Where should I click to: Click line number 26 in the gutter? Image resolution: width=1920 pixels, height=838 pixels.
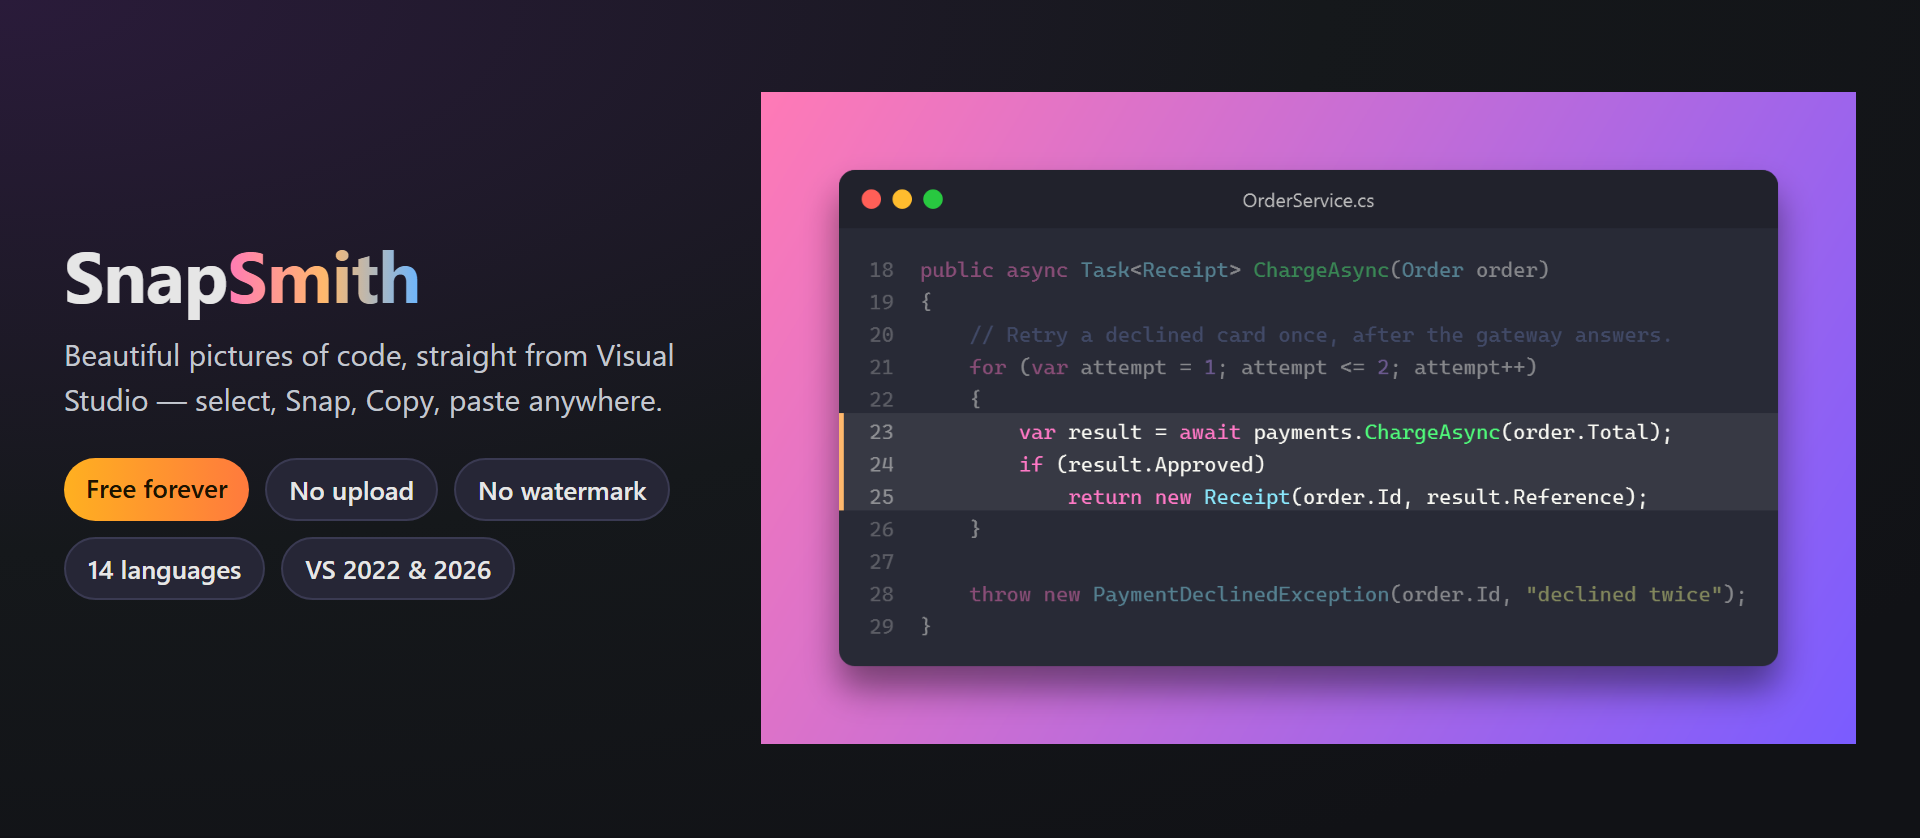point(881,529)
